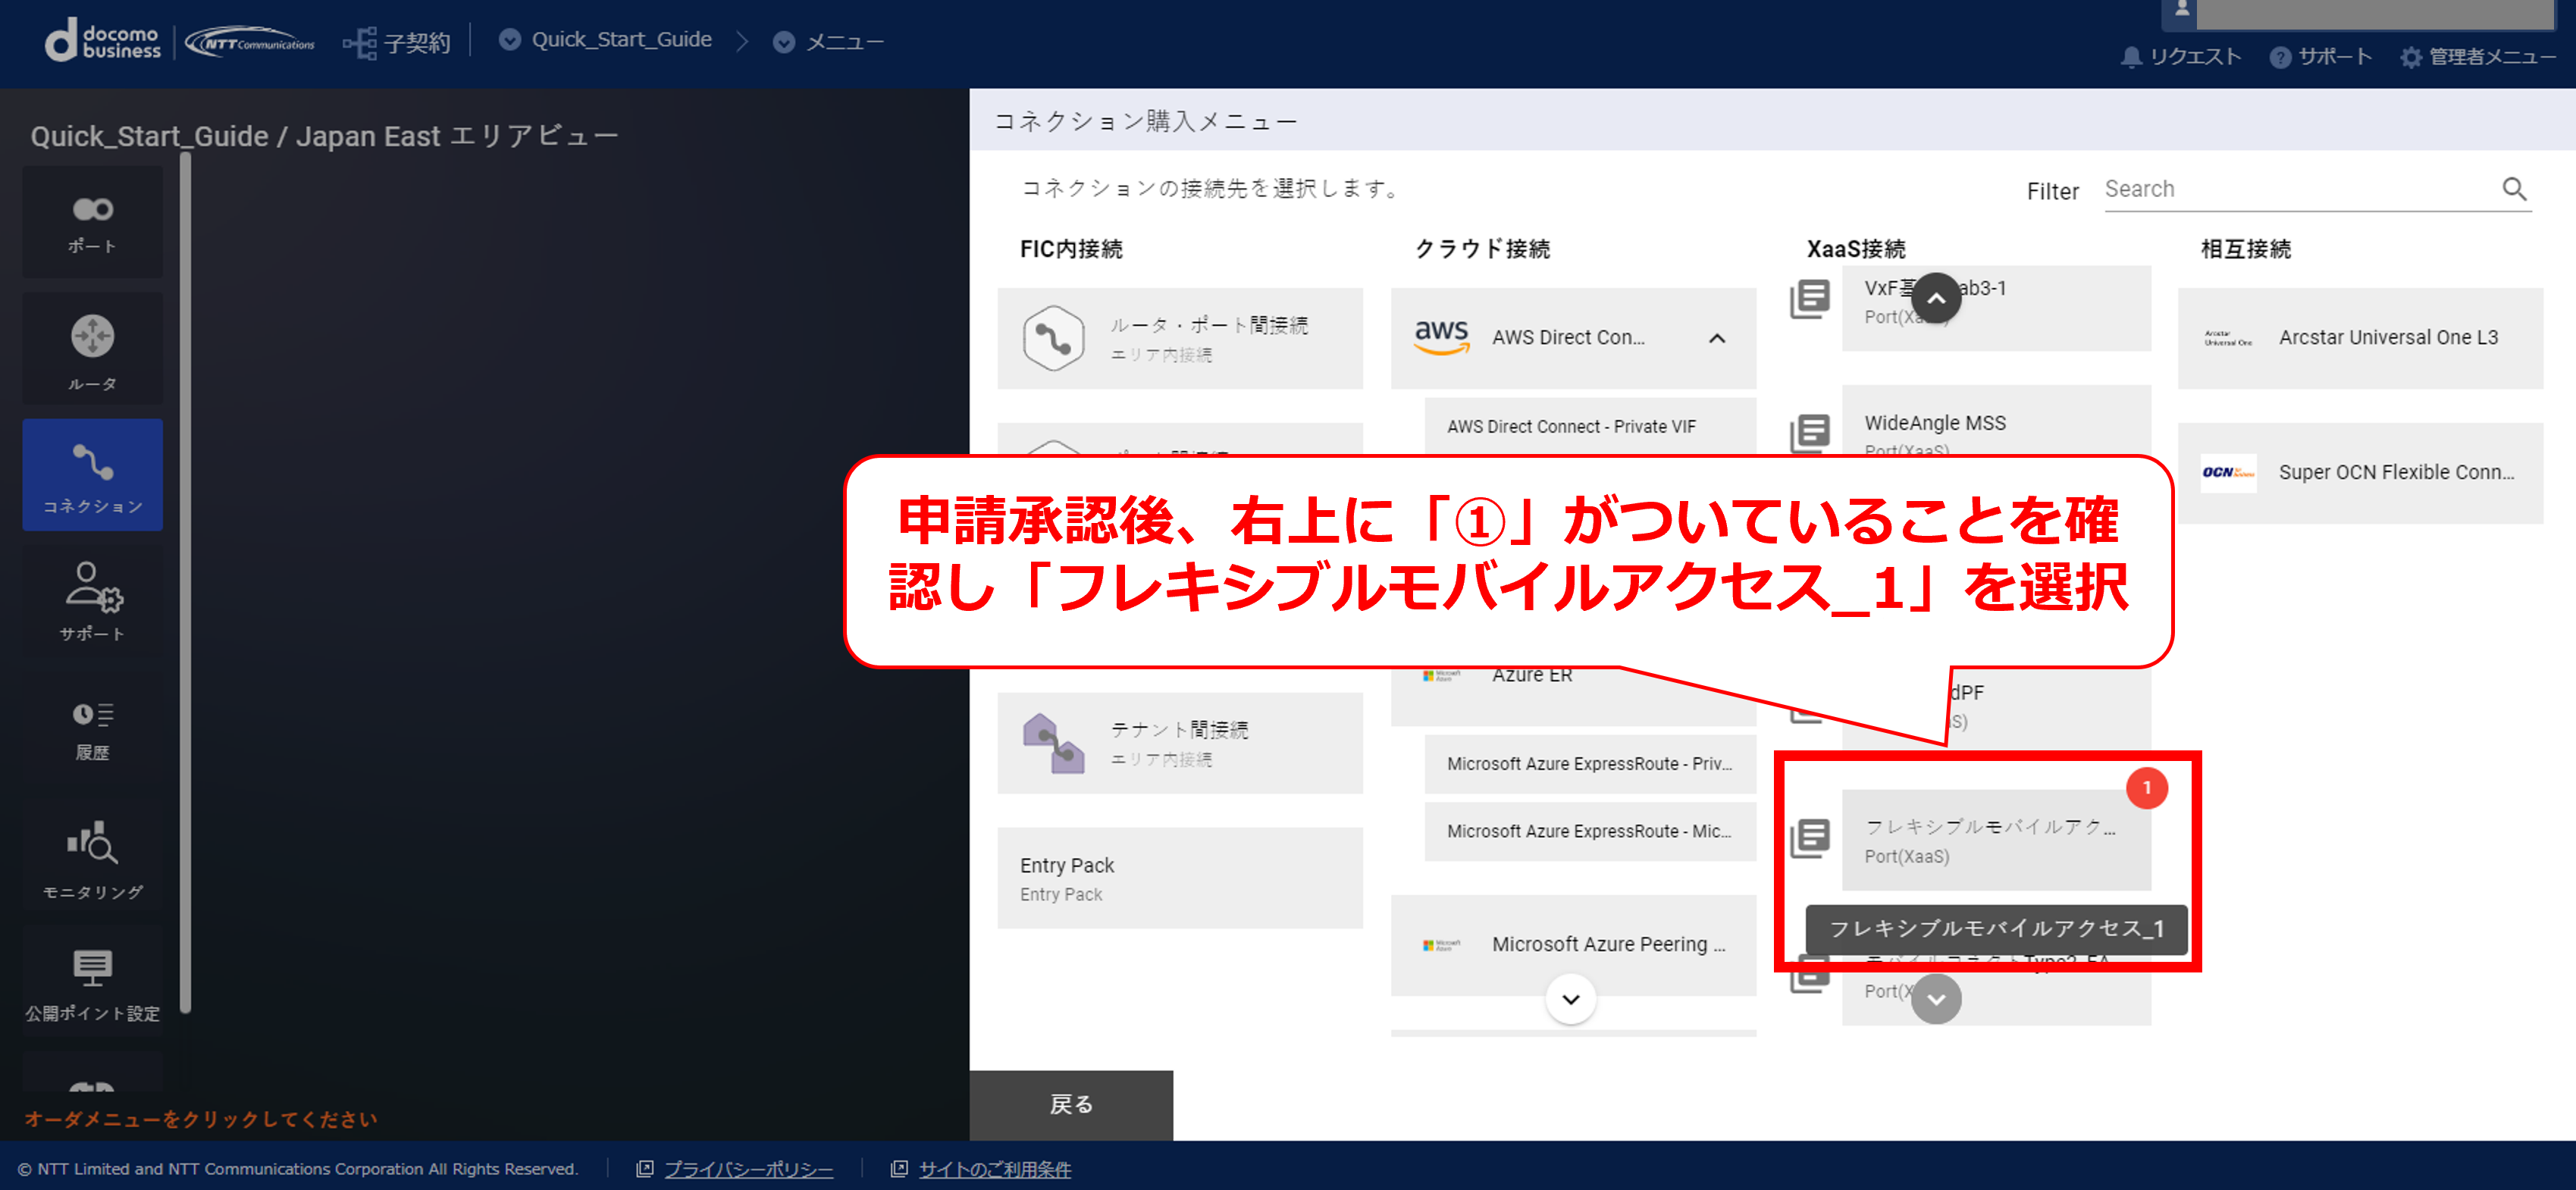The image size is (2576, 1190).
Task: Open the 管理者メニュー
Action: pyautogui.click(x=2478, y=57)
